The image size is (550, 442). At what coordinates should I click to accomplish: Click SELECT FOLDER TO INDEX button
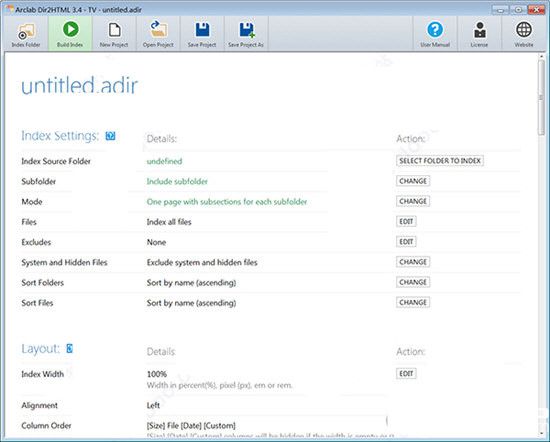tap(440, 161)
